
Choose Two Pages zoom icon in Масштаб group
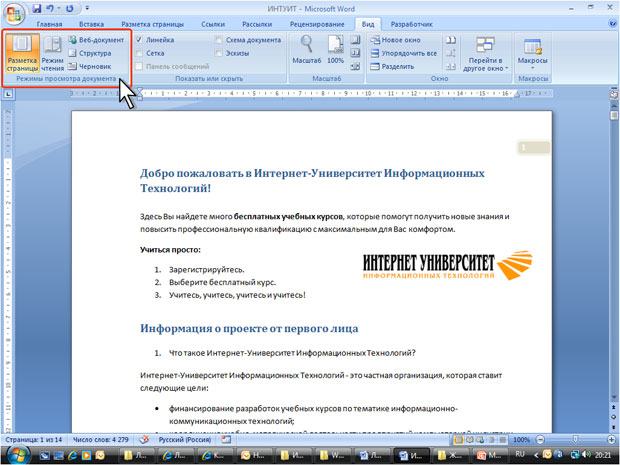point(355,53)
